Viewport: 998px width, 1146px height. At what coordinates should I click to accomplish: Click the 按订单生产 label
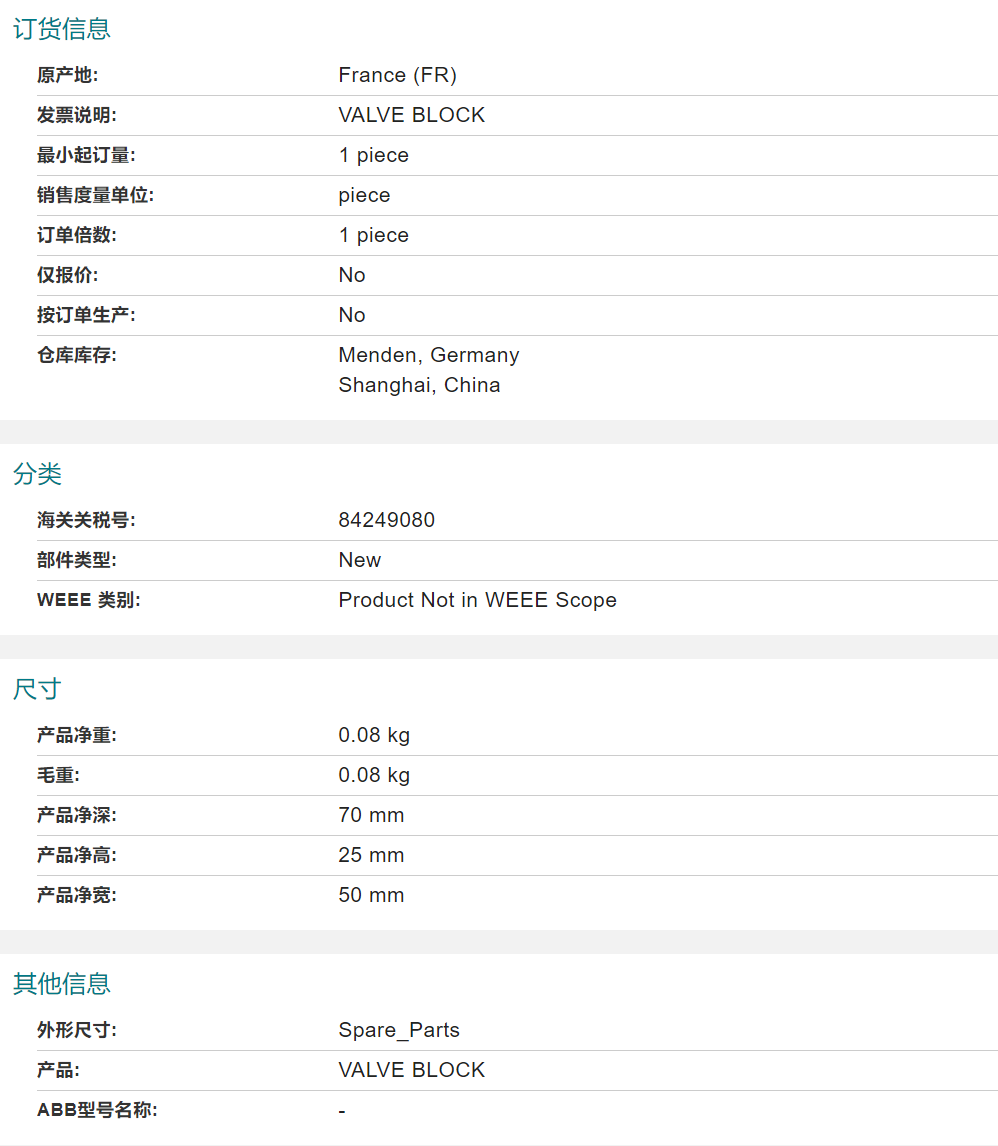(86, 315)
